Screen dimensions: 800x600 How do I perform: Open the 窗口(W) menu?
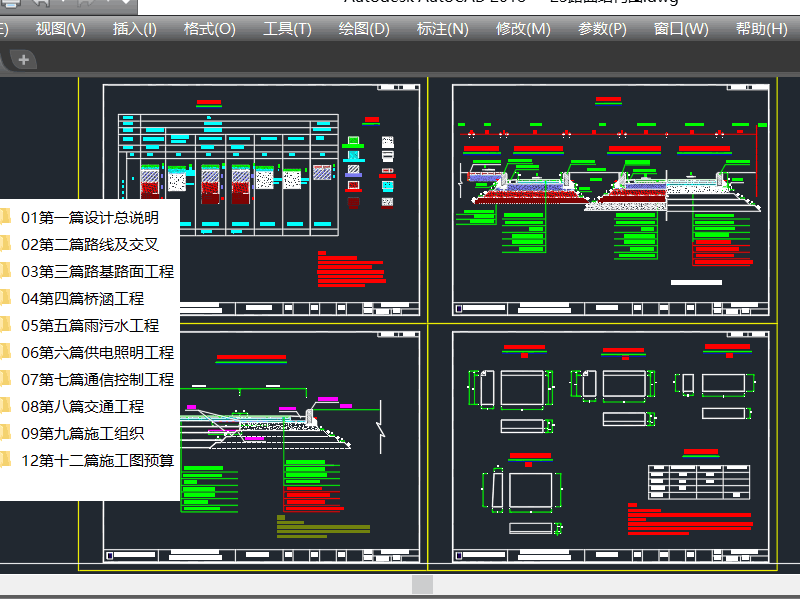[681, 29]
